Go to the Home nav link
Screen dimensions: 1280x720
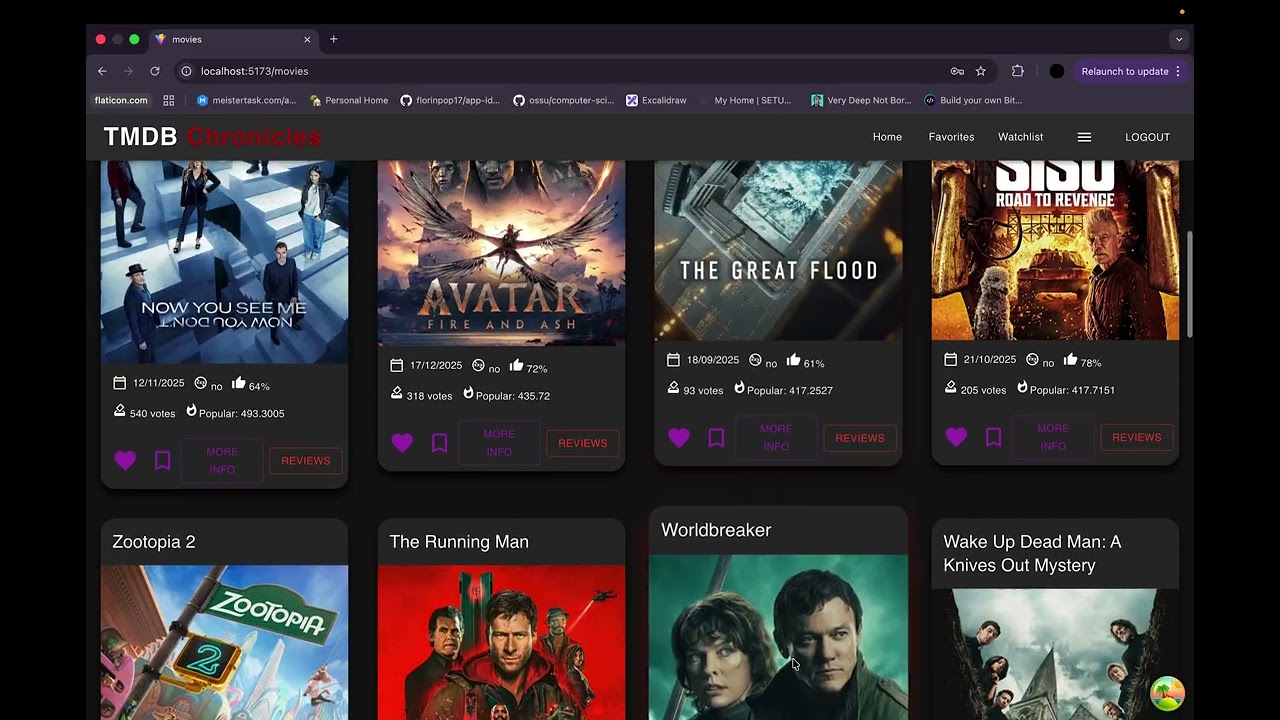click(x=887, y=137)
